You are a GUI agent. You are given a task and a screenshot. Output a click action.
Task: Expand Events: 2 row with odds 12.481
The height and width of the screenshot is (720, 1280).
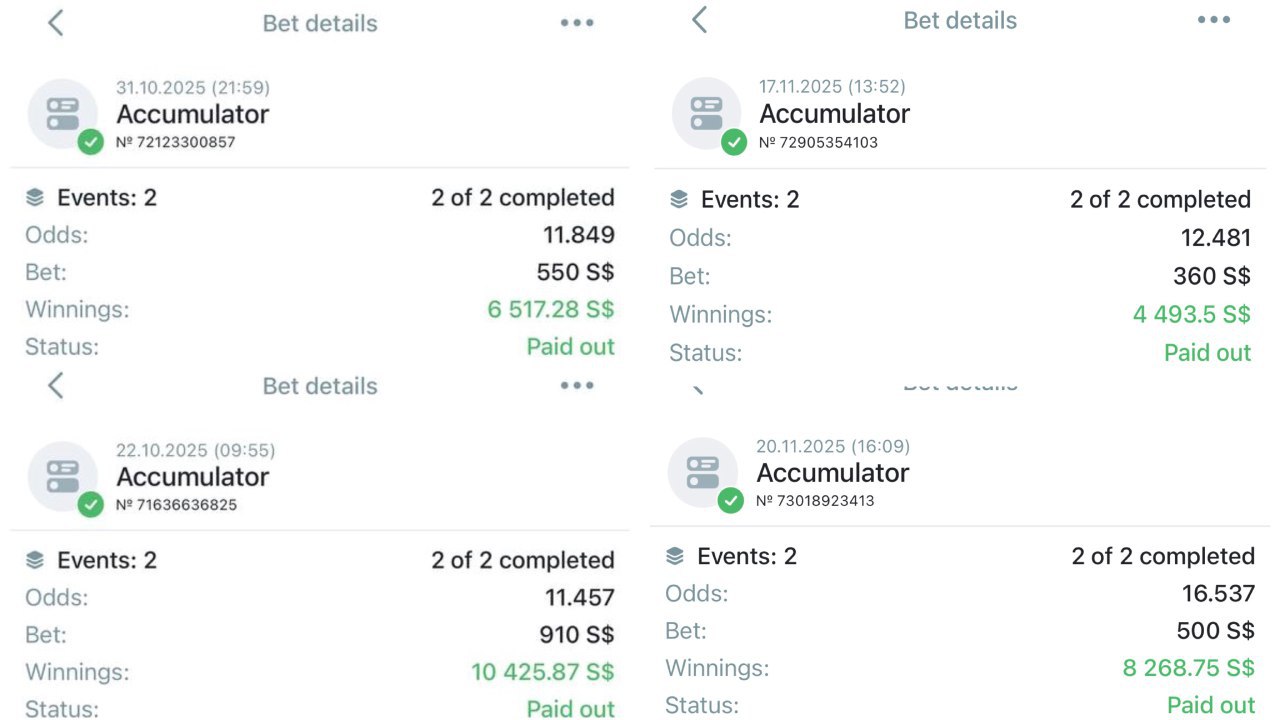click(960, 199)
